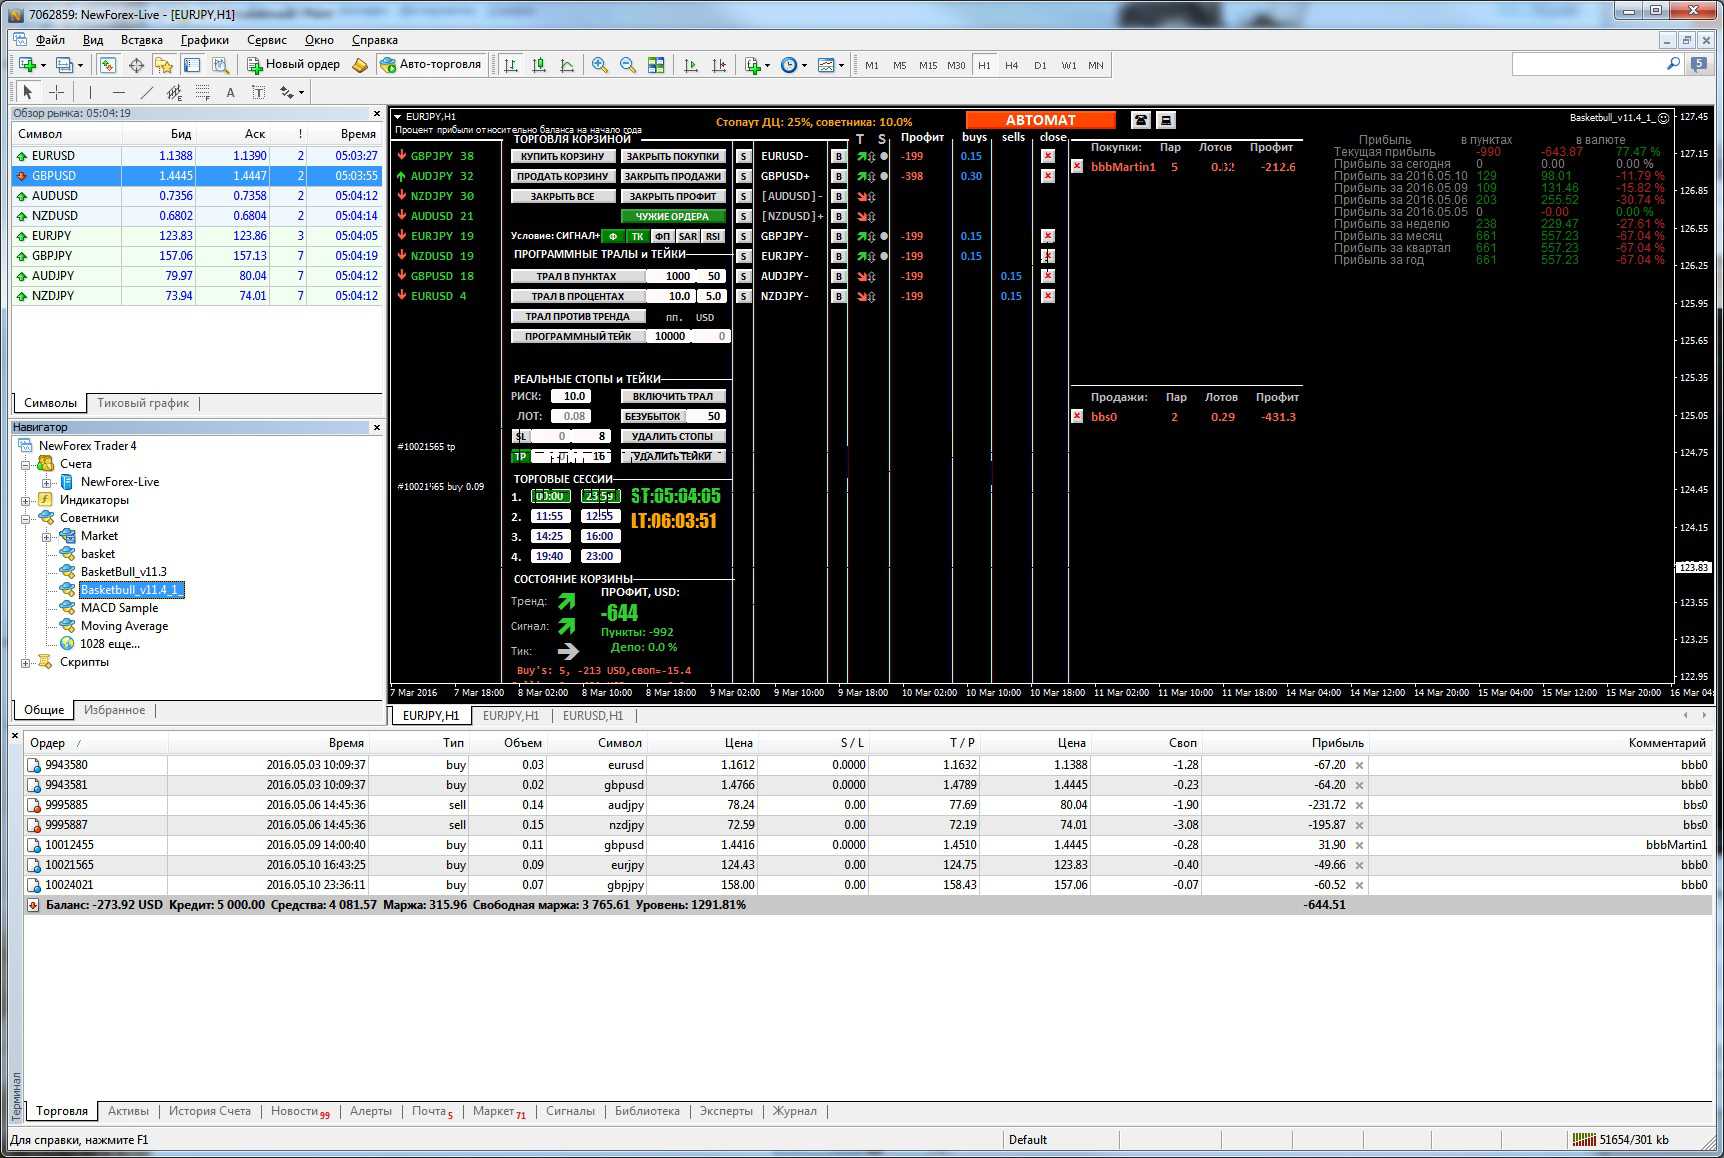The image size is (1724, 1158).
Task: Click the clock/period icon on the toolbar
Action: pyautogui.click(x=789, y=64)
